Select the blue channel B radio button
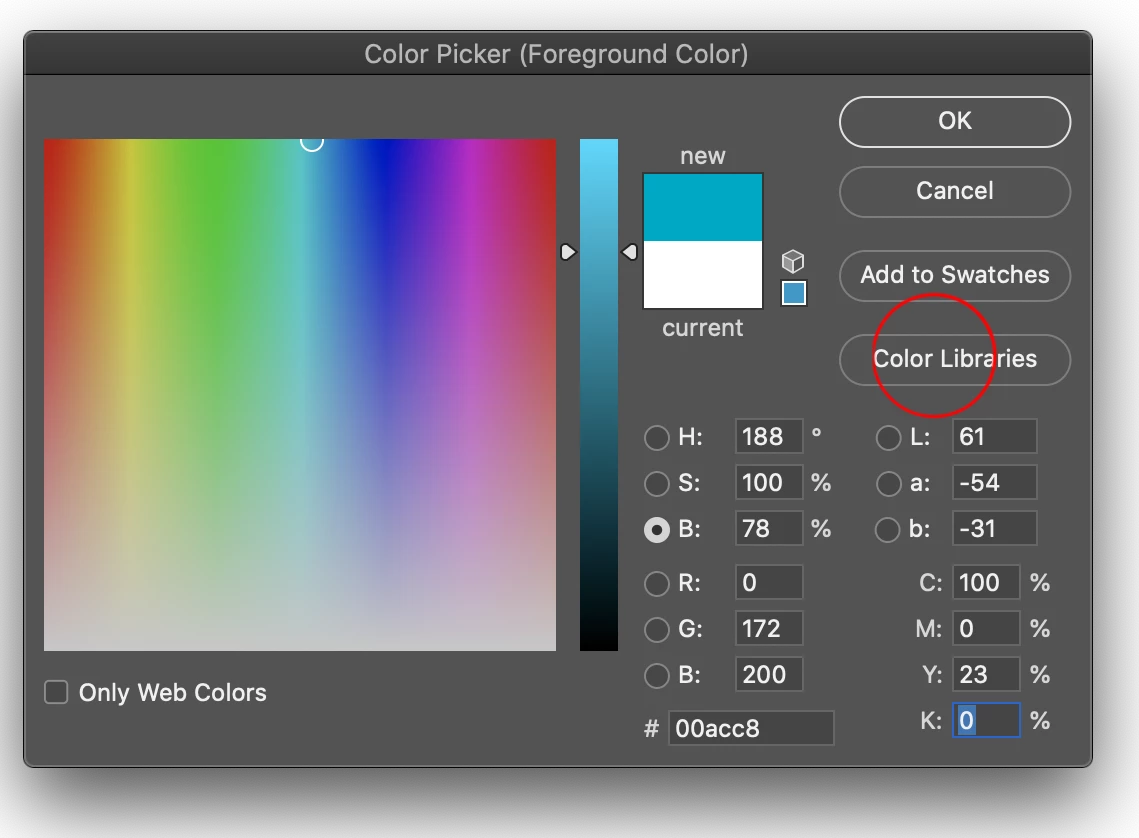 pyautogui.click(x=657, y=675)
